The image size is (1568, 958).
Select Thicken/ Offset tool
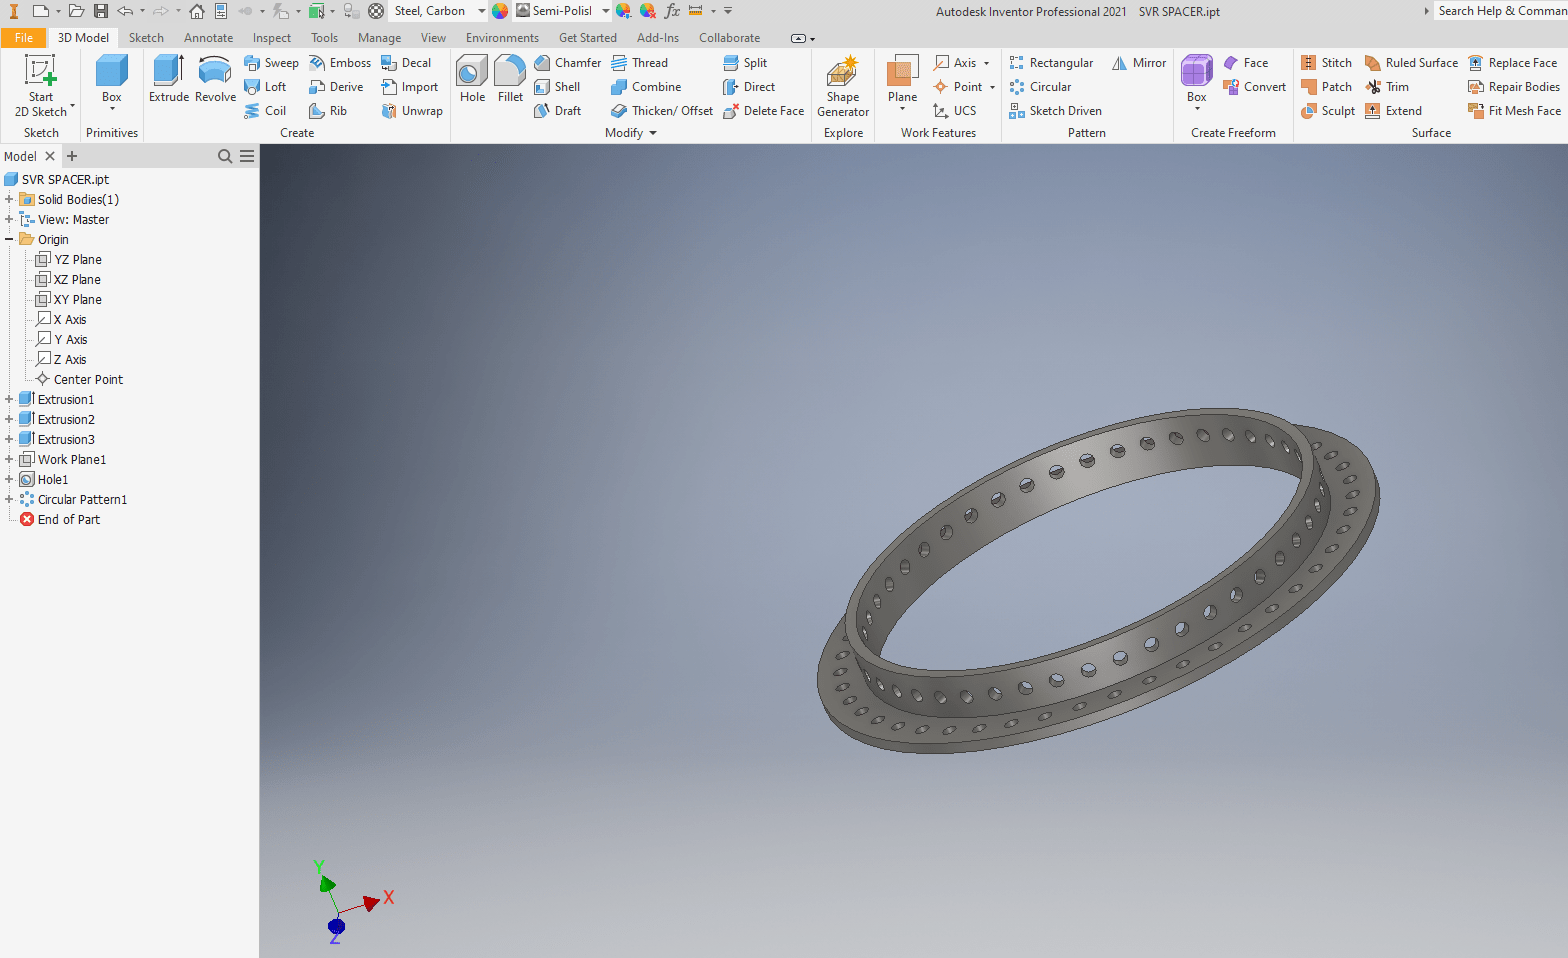click(x=662, y=111)
